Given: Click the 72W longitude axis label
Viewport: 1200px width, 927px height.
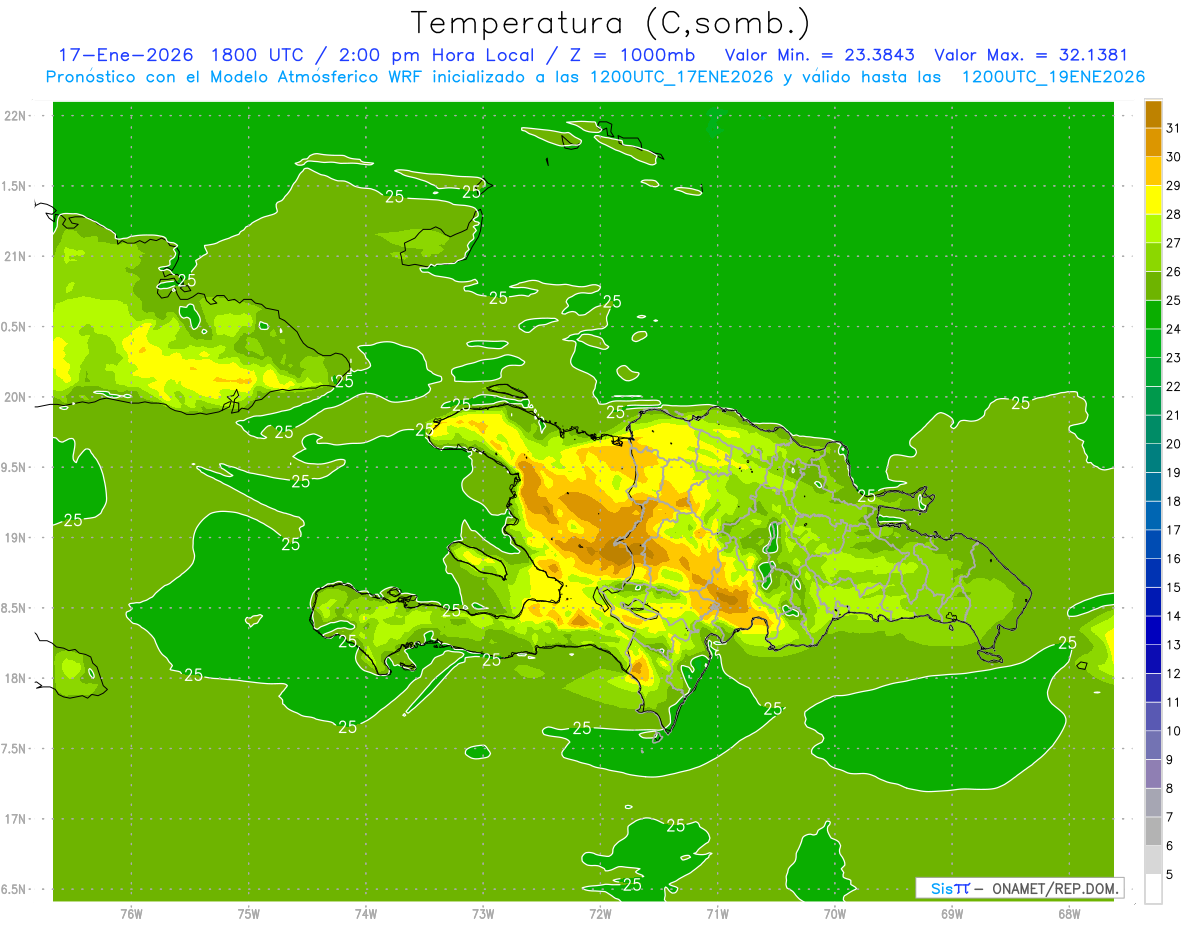Looking at the screenshot, I should tap(600, 914).
